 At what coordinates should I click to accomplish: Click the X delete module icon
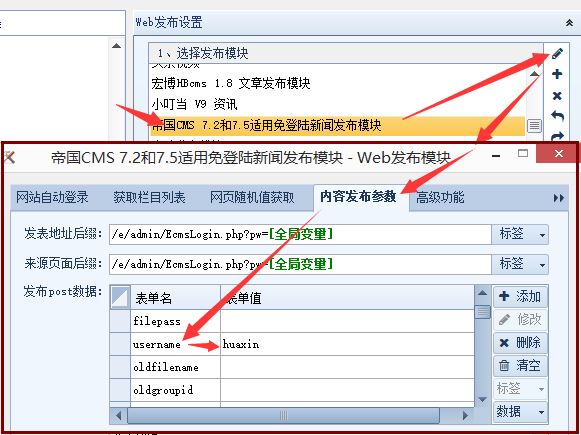tap(557, 96)
